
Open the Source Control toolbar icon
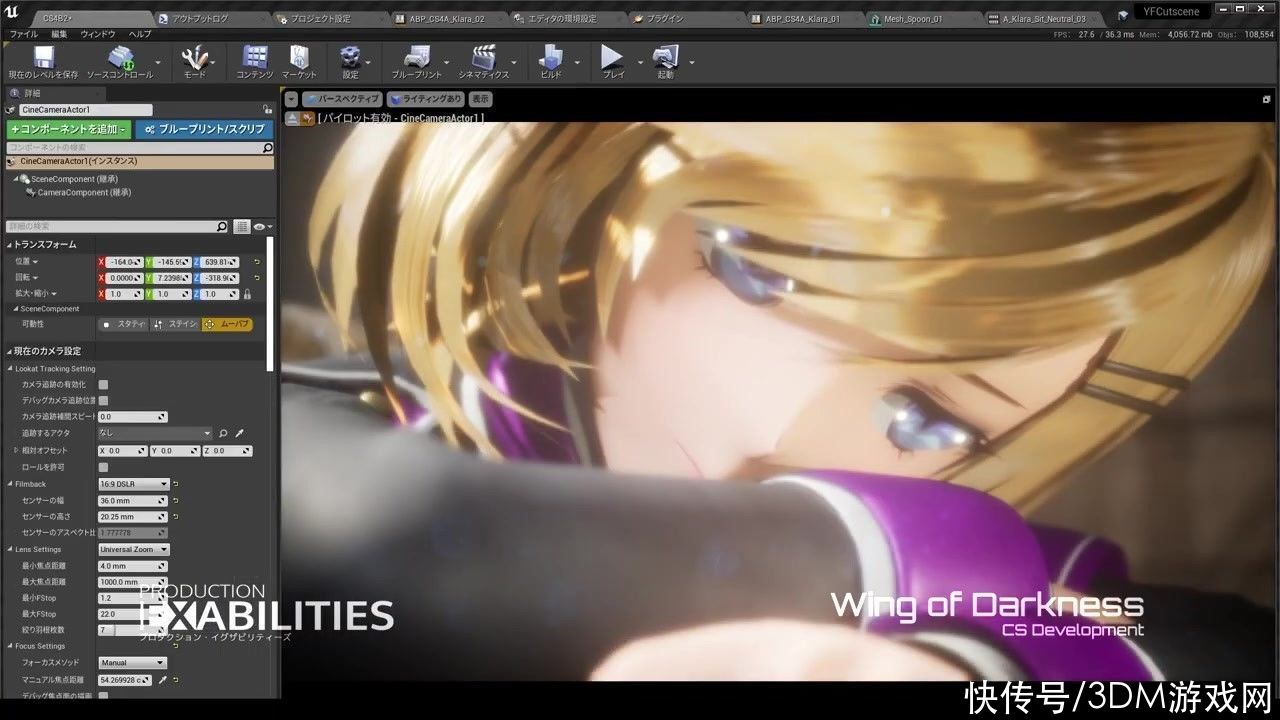point(119,57)
